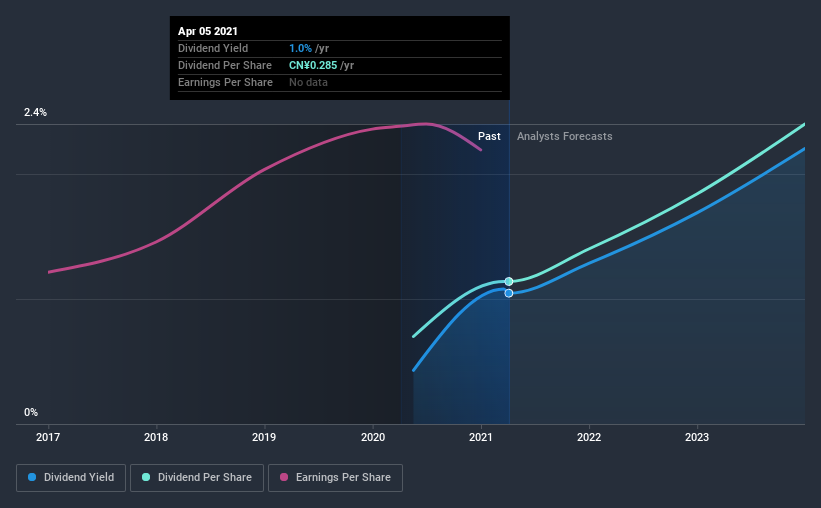This screenshot has height=508, width=821.
Task: Click the 2020 x-axis label
Action: click(x=373, y=437)
